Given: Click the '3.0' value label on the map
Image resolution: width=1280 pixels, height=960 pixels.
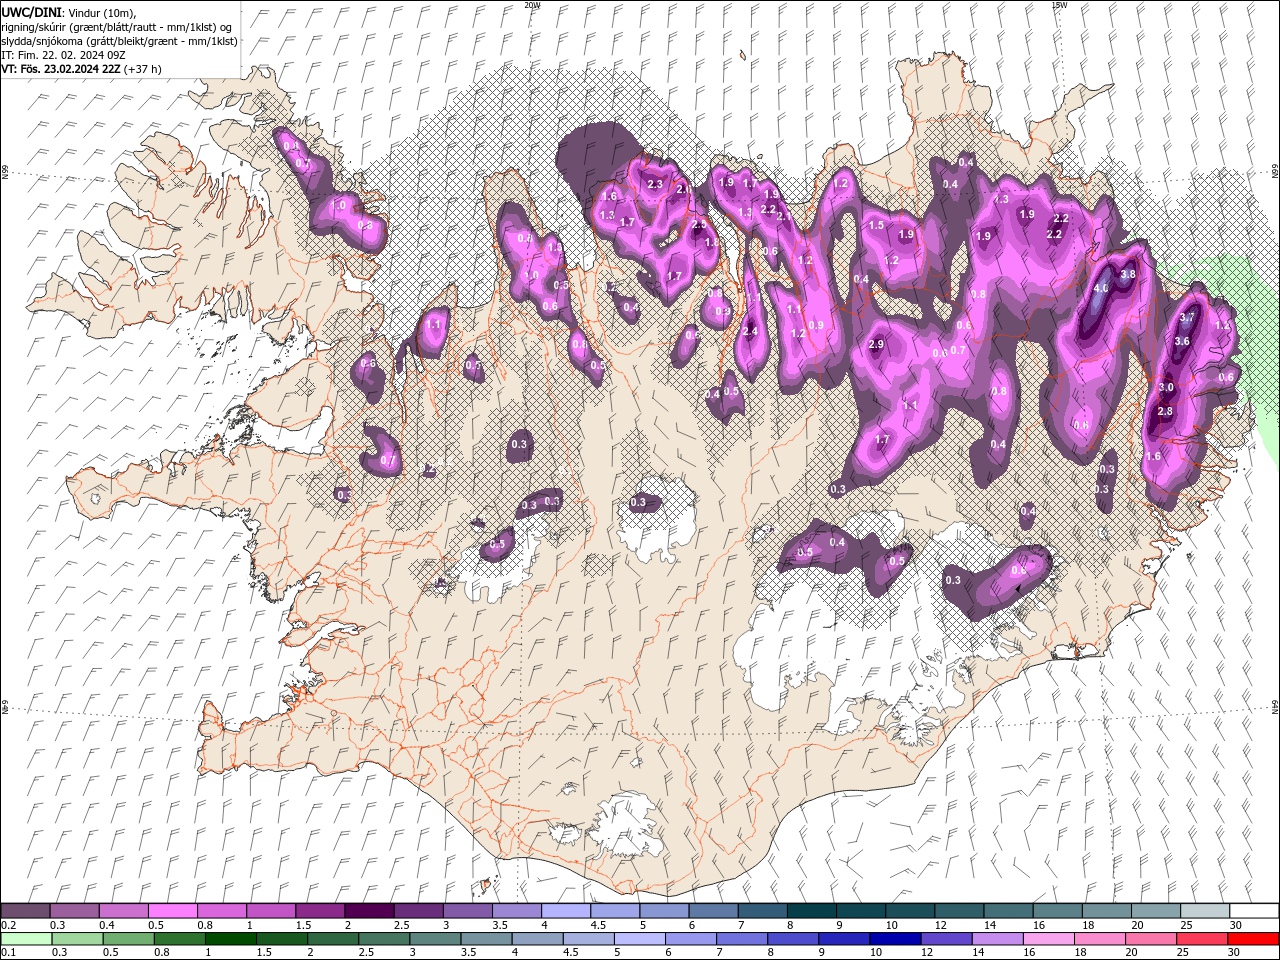Looking at the screenshot, I should pyautogui.click(x=1166, y=387).
